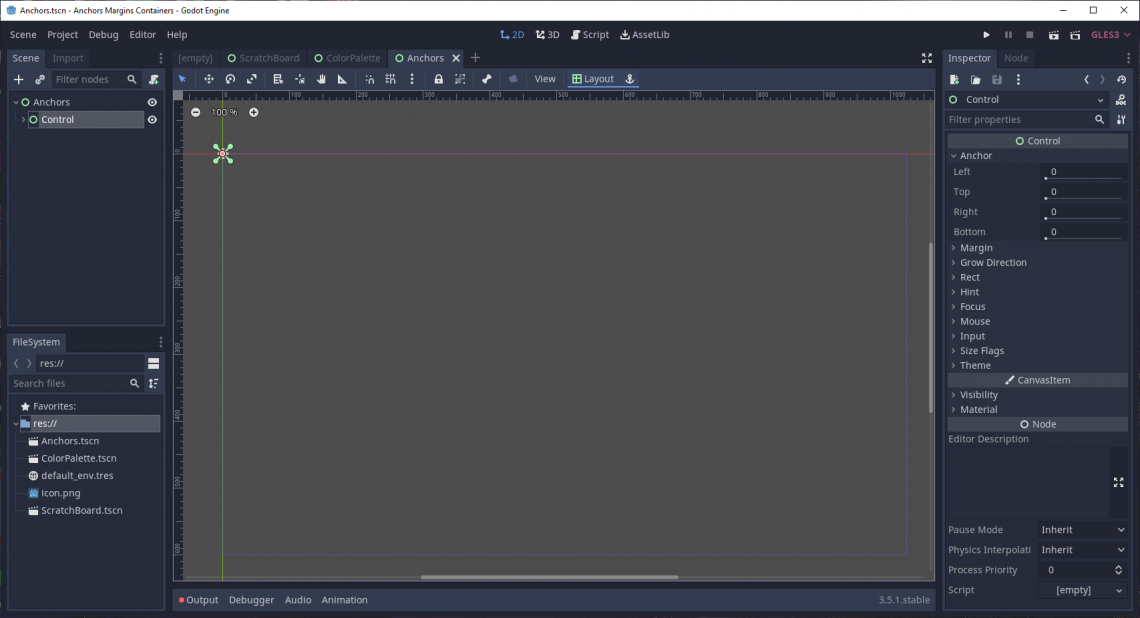The image size is (1140, 618).
Task: Switch to the Script workspace
Action: 590,34
